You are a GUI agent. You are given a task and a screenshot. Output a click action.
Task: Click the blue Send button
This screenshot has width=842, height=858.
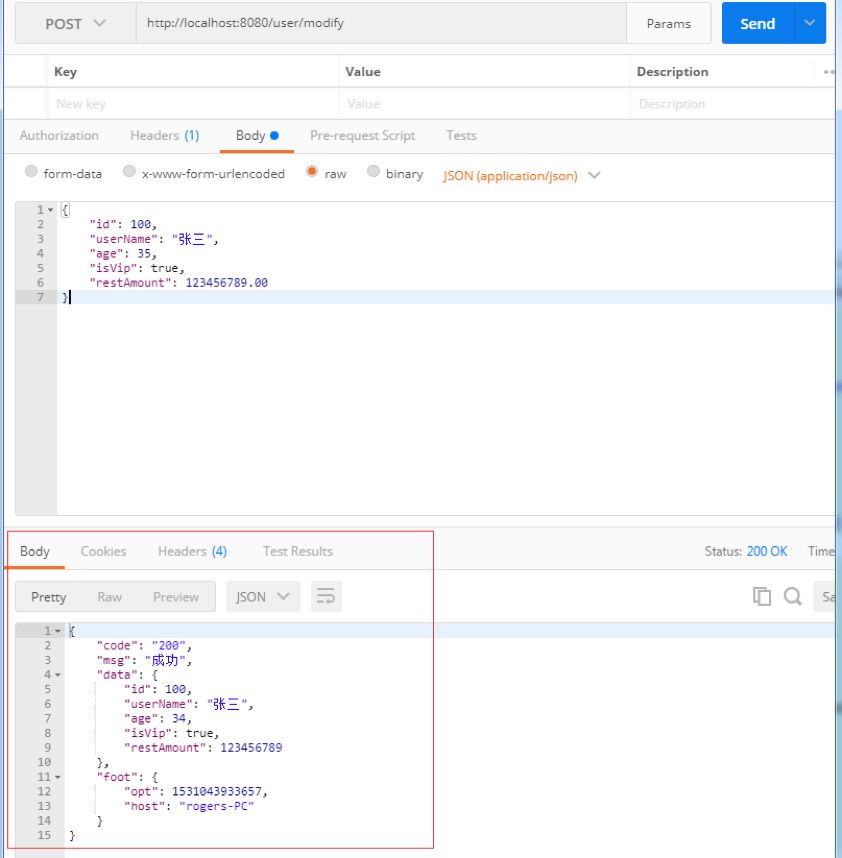coord(757,24)
